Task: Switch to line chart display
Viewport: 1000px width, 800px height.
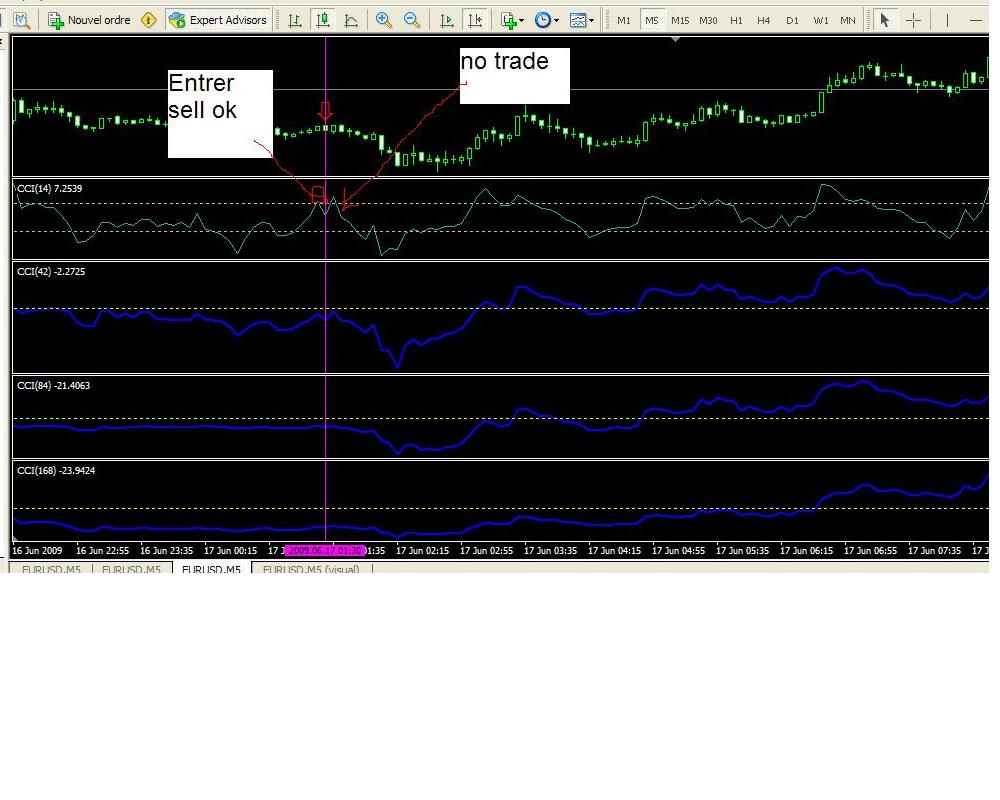Action: pos(351,20)
